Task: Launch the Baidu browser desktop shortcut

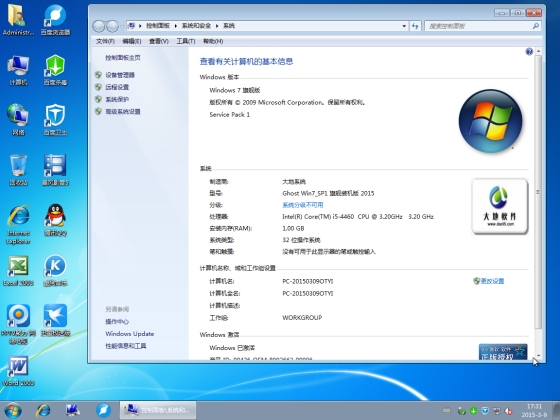Action: click(x=55, y=20)
